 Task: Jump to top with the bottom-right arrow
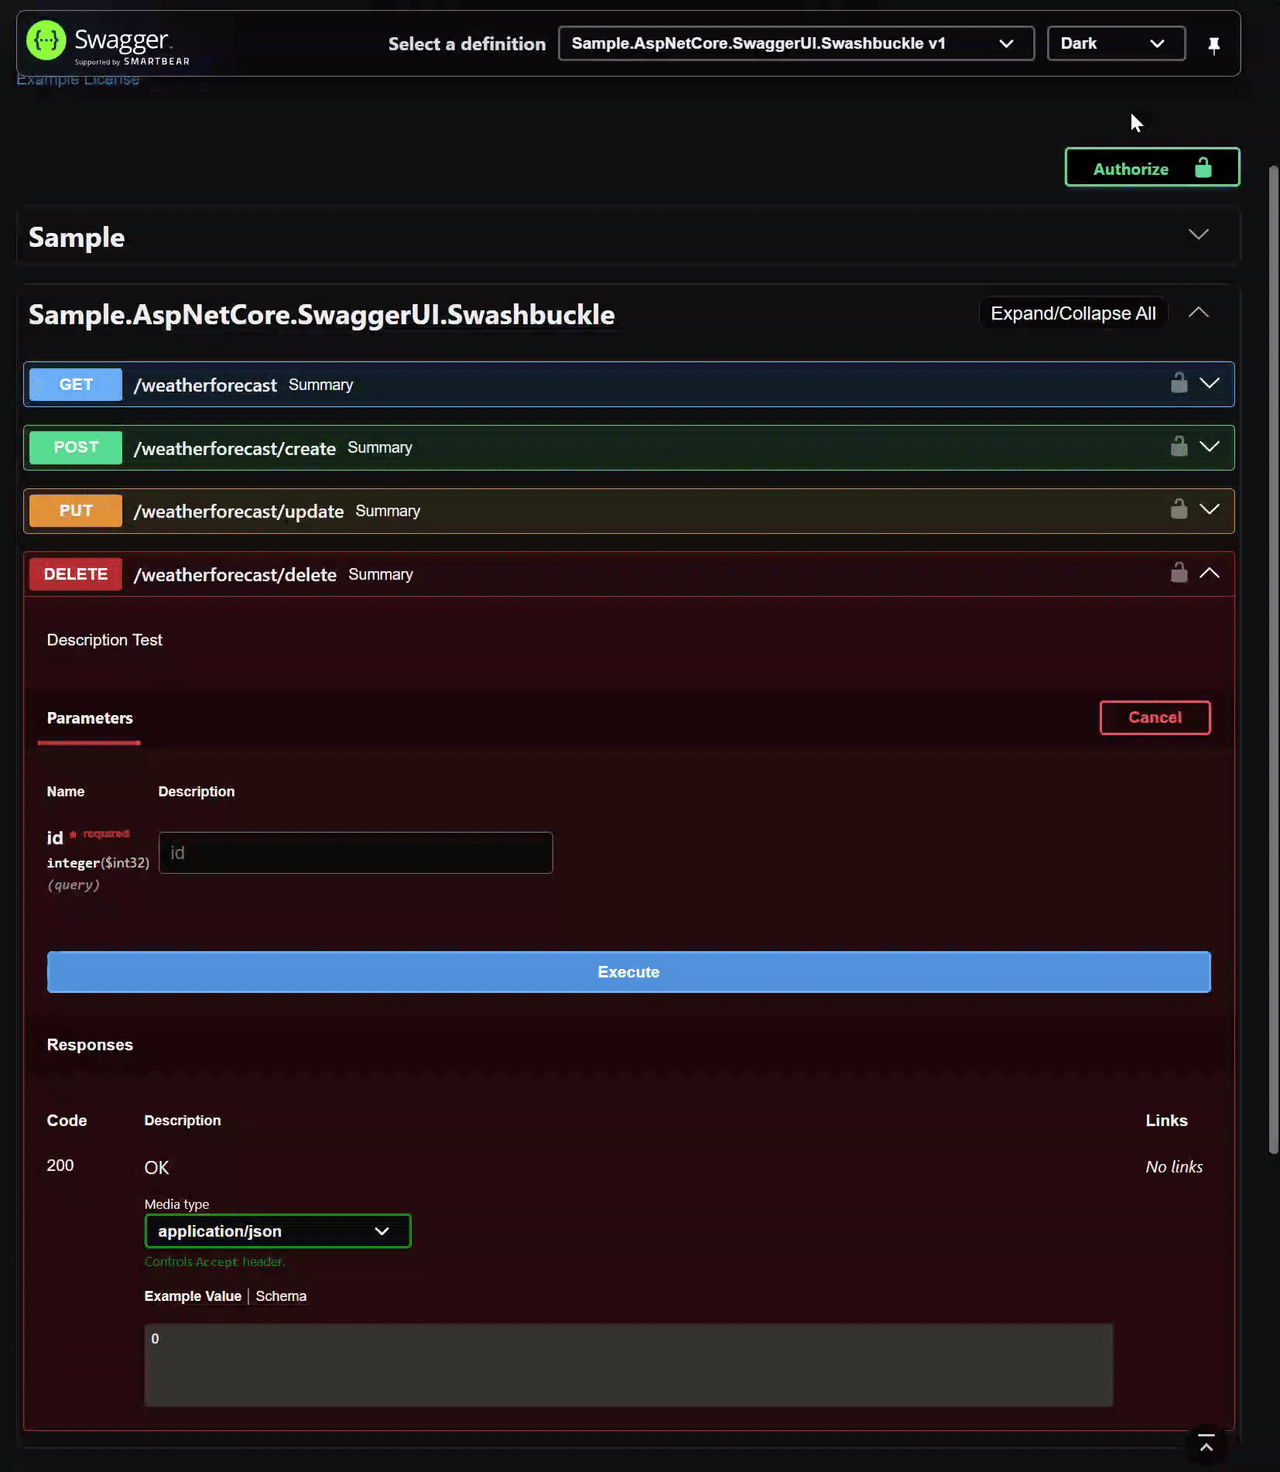point(1206,1444)
